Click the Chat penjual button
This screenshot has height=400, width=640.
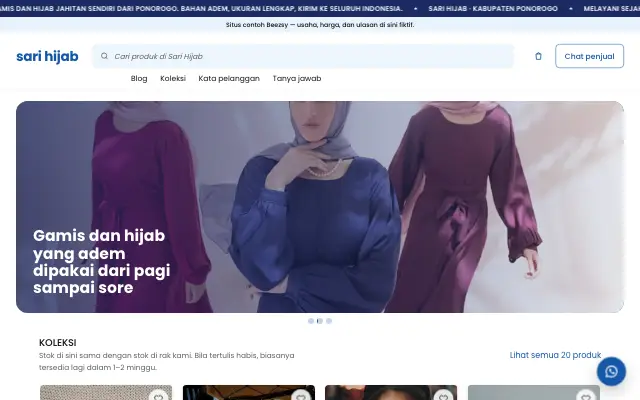(589, 56)
